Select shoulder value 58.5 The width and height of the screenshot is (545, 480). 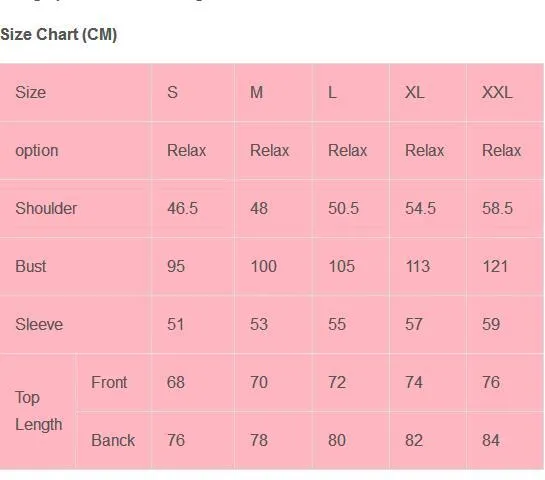497,208
